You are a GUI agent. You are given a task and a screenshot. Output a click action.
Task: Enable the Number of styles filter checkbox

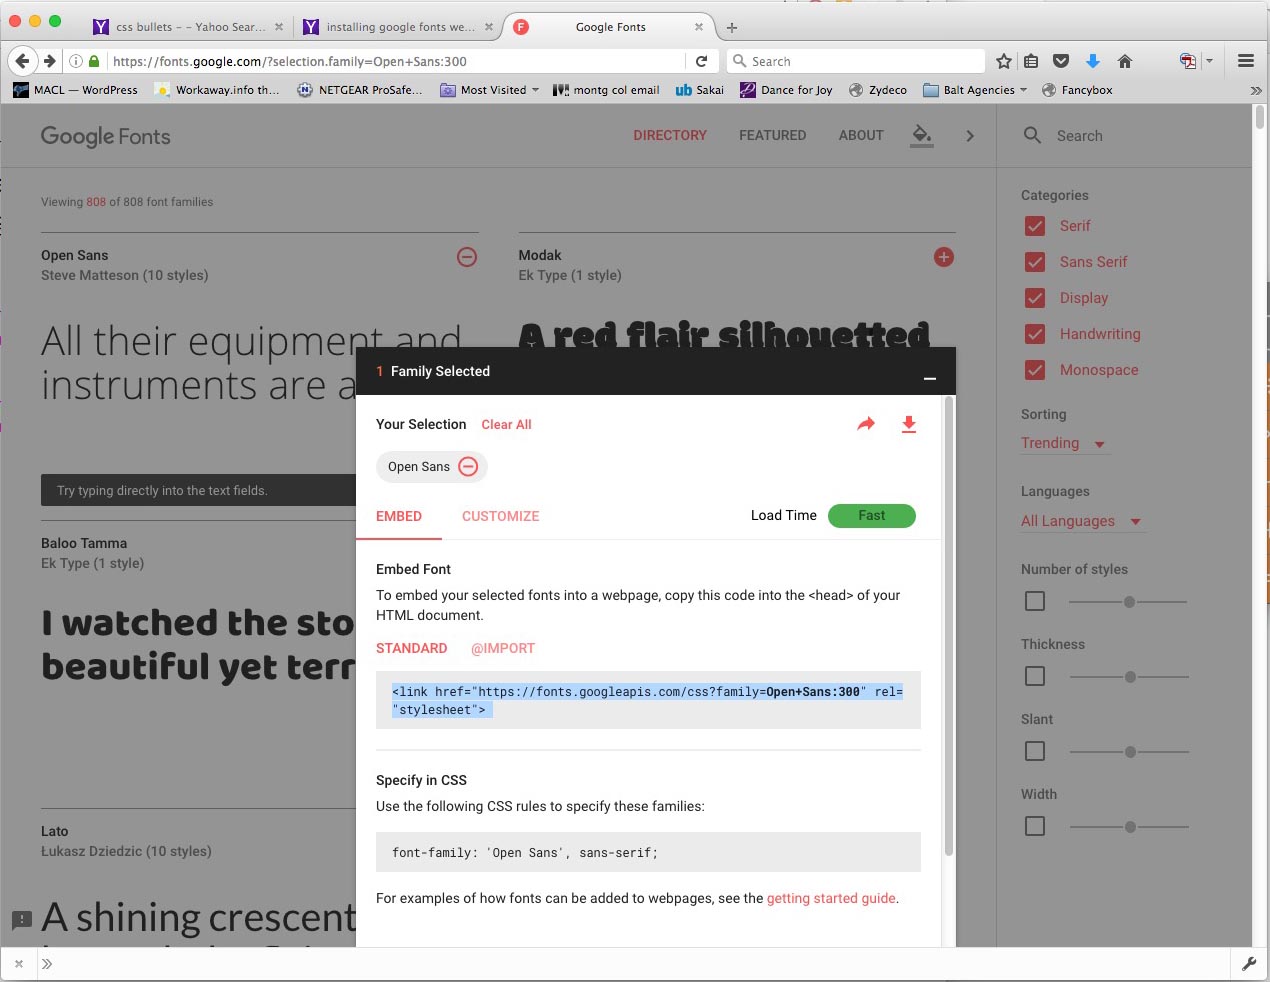pyautogui.click(x=1035, y=601)
